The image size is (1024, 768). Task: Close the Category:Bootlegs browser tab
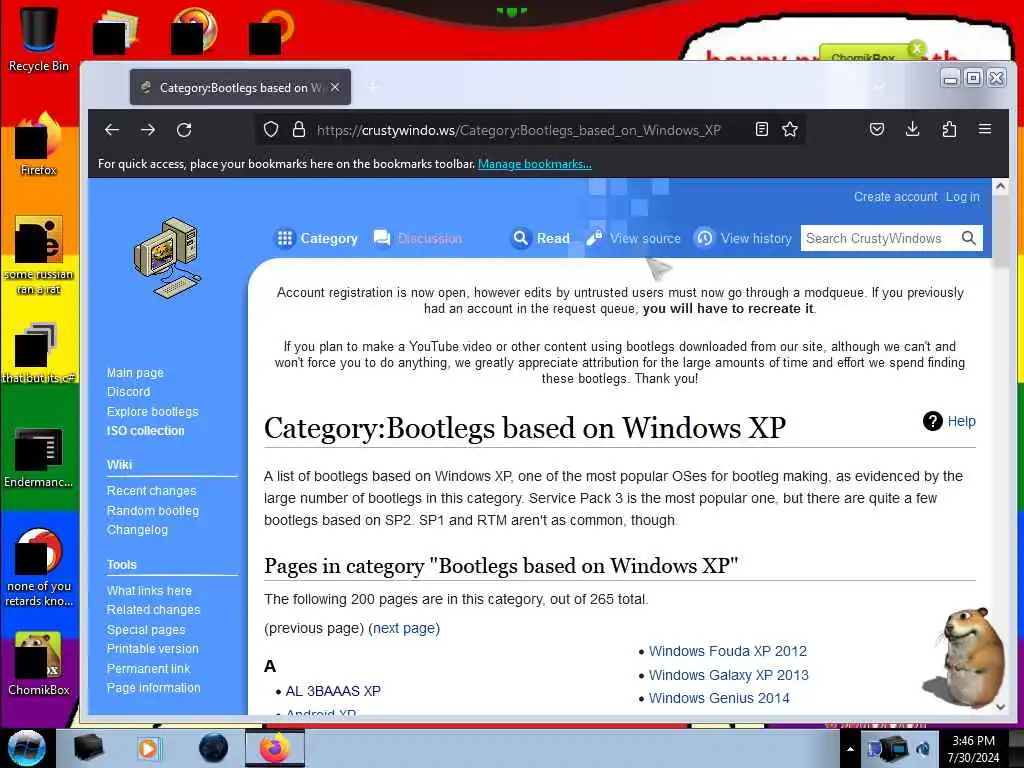tap(335, 87)
